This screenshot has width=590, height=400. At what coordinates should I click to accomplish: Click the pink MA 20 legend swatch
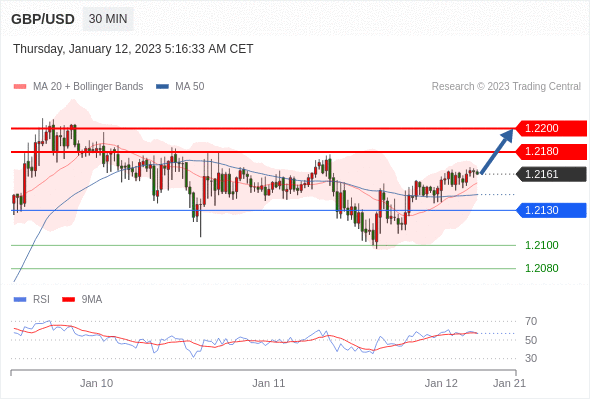20,87
